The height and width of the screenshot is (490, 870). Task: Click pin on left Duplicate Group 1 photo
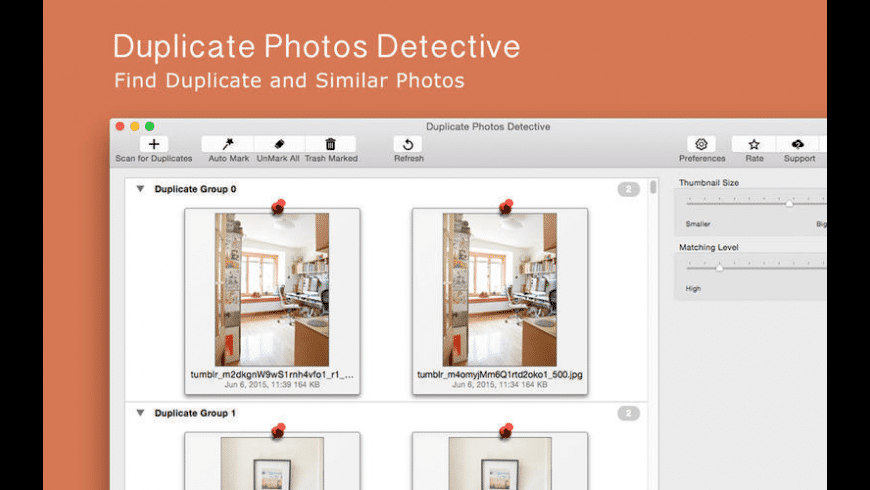[x=279, y=431]
